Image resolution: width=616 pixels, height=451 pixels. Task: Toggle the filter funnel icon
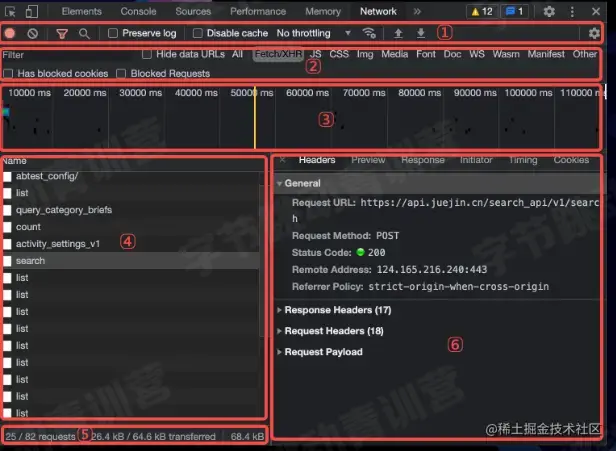click(x=62, y=34)
